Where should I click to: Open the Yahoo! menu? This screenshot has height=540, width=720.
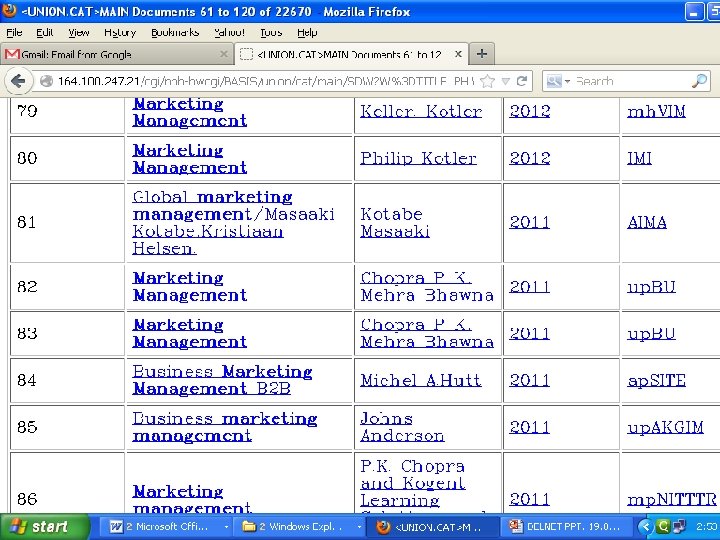pyautogui.click(x=230, y=33)
